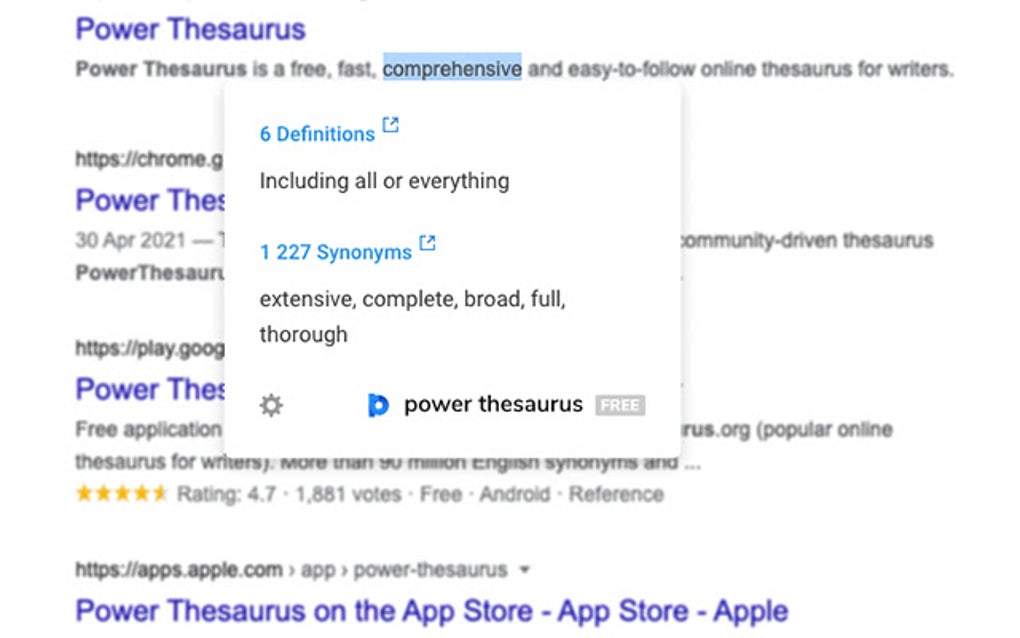This screenshot has width=1020, height=638.
Task: Open definitions via its external-link icon
Action: (x=391, y=125)
